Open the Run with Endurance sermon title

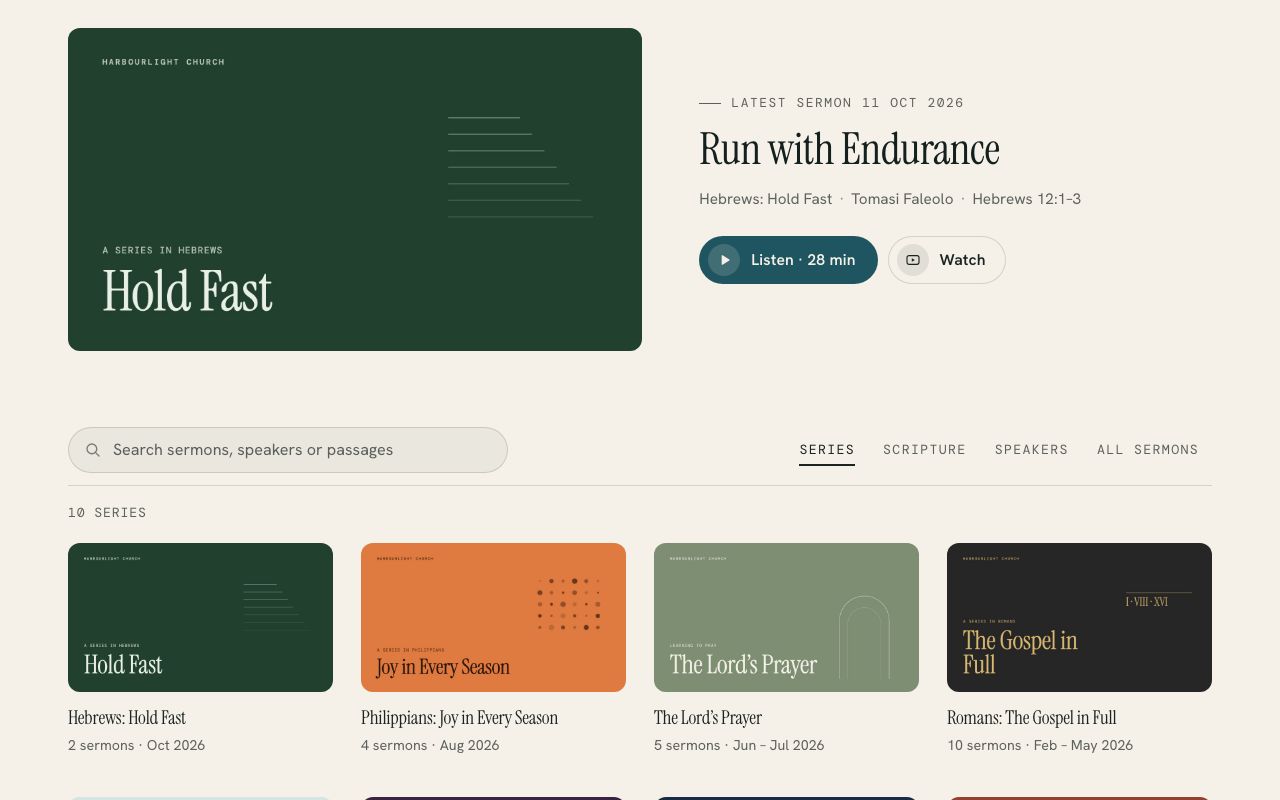(849, 149)
